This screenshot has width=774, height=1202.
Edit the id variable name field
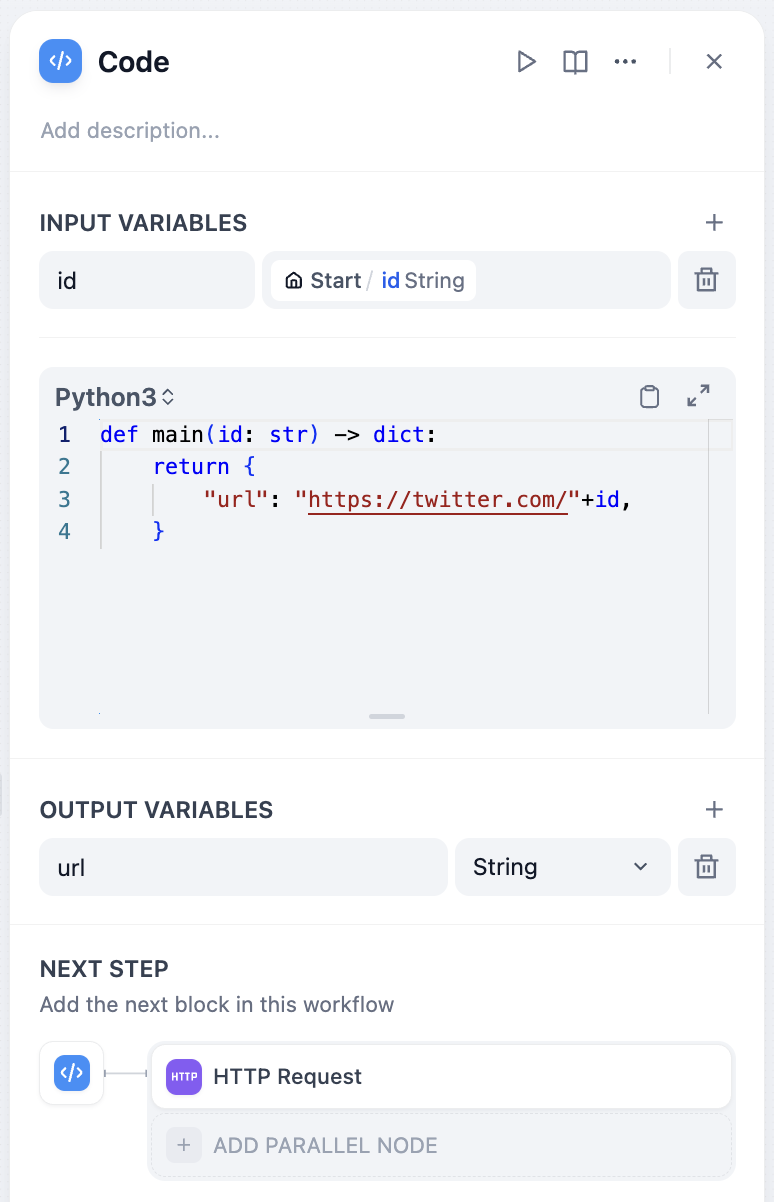pyautogui.click(x=146, y=281)
